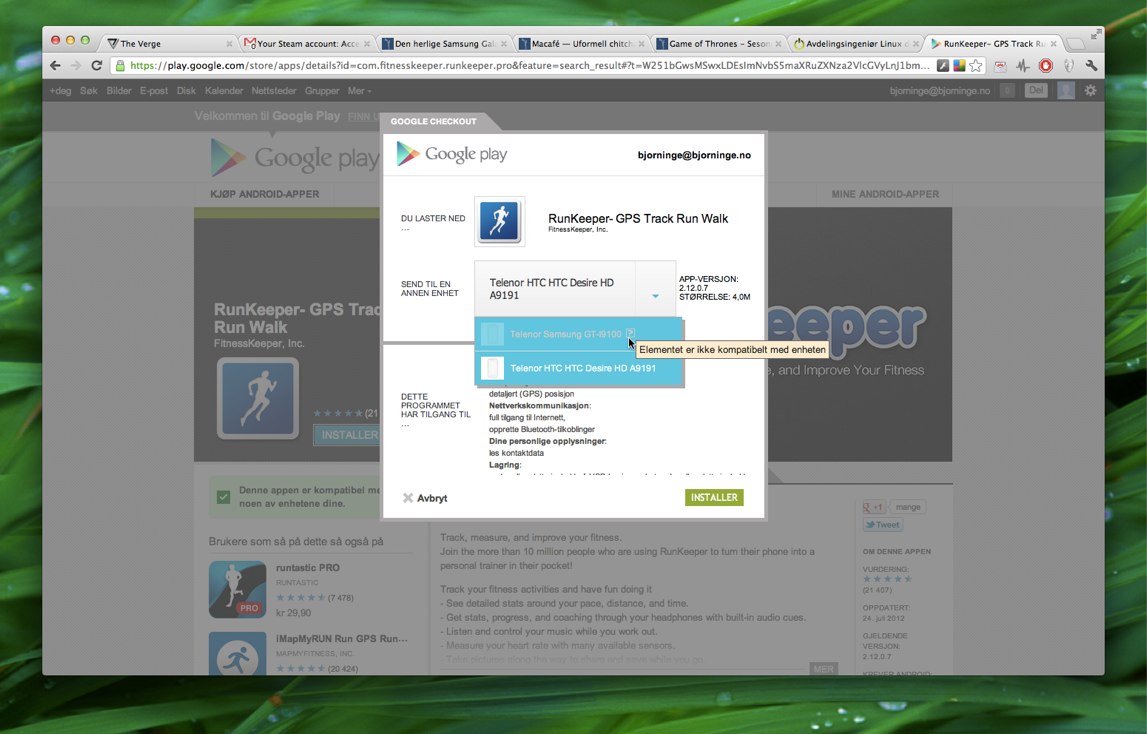1147x734 pixels.
Task: Click the pulse waveform extension icon
Action: click(1023, 66)
